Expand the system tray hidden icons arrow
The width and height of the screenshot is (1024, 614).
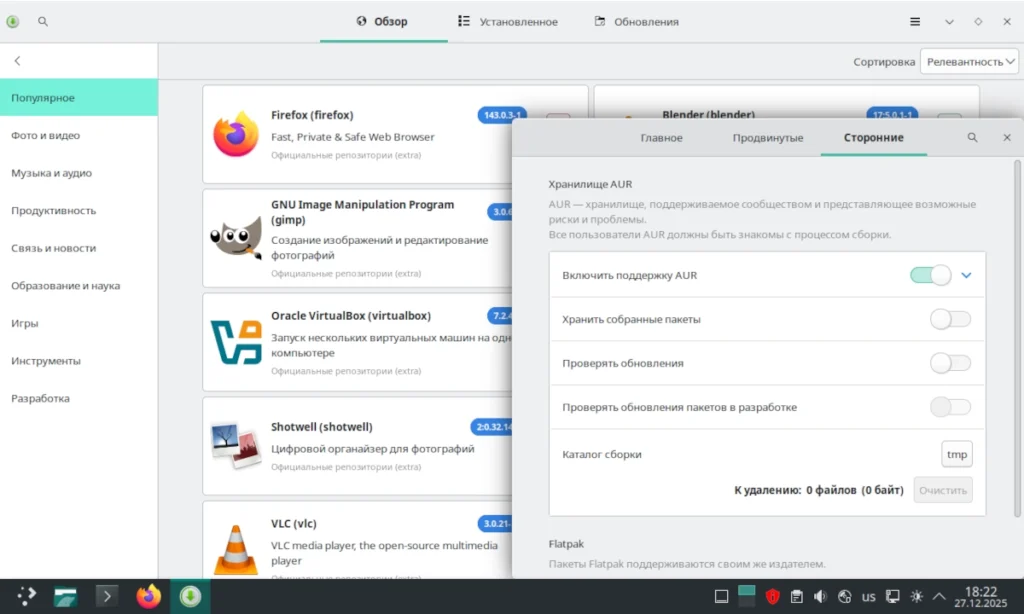click(939, 596)
